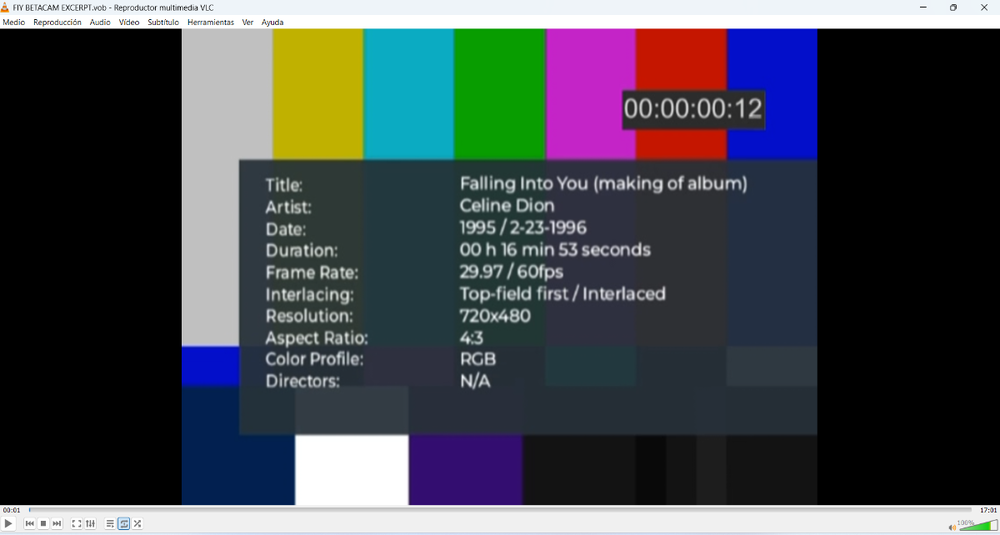This screenshot has height=535, width=1000.
Task: Click the VLC cone icon in title bar
Action: pyautogui.click(x=6, y=8)
